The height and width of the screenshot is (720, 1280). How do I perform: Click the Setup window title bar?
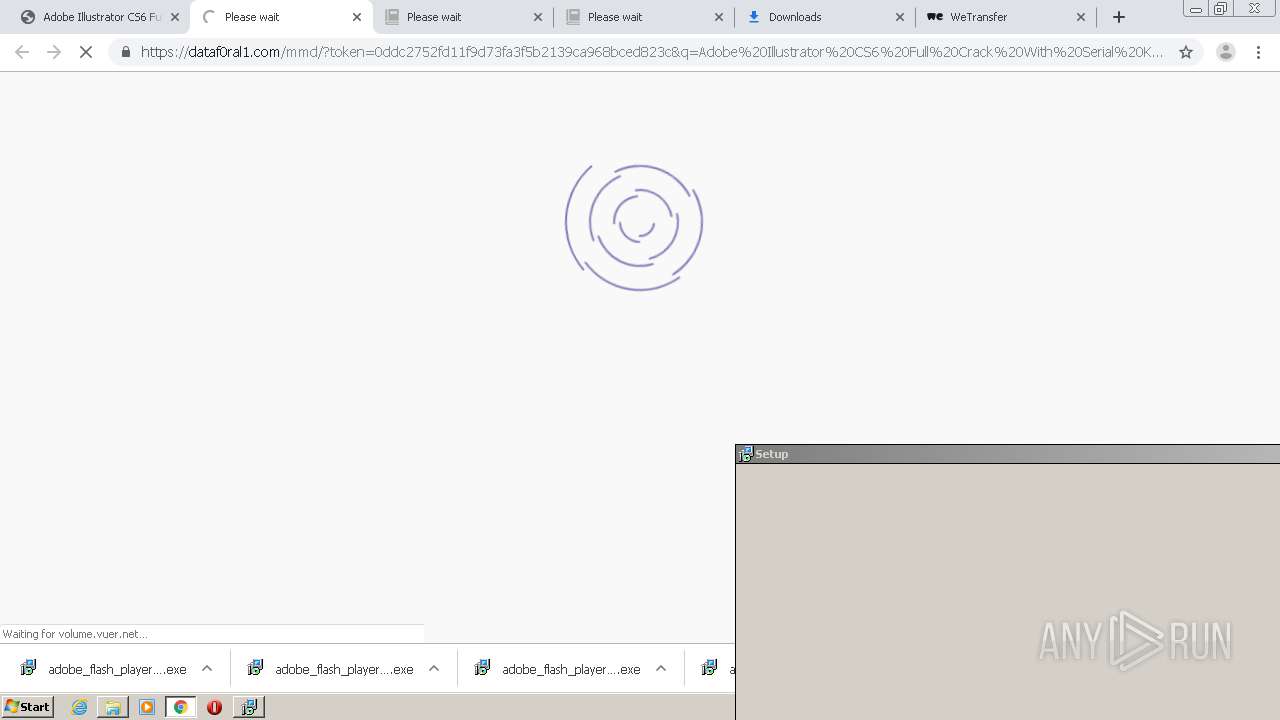click(1008, 454)
